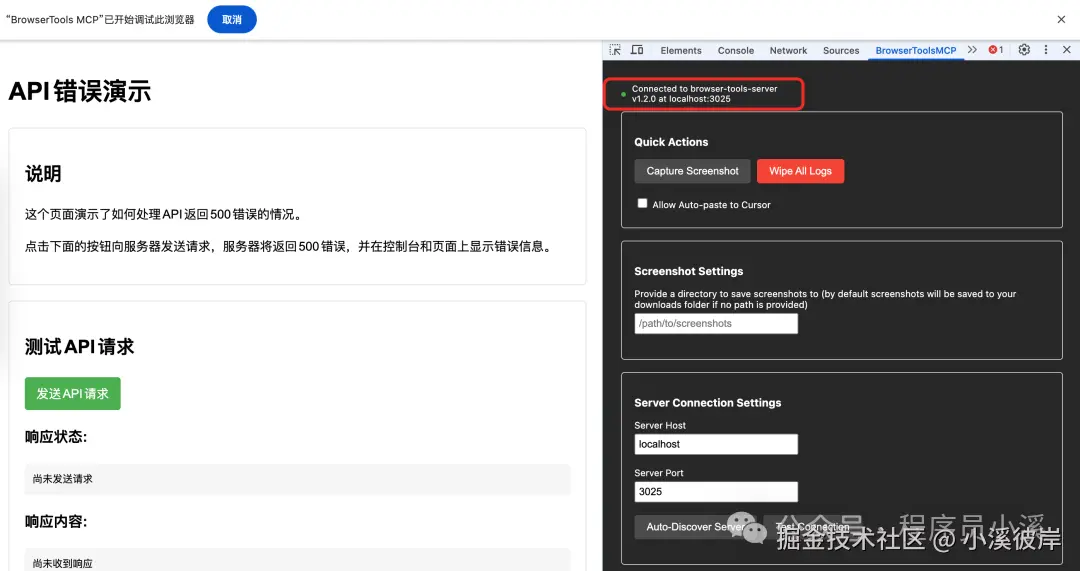Click the '响应内容:' label
Screen dimensions: 1080x571
point(56,521)
